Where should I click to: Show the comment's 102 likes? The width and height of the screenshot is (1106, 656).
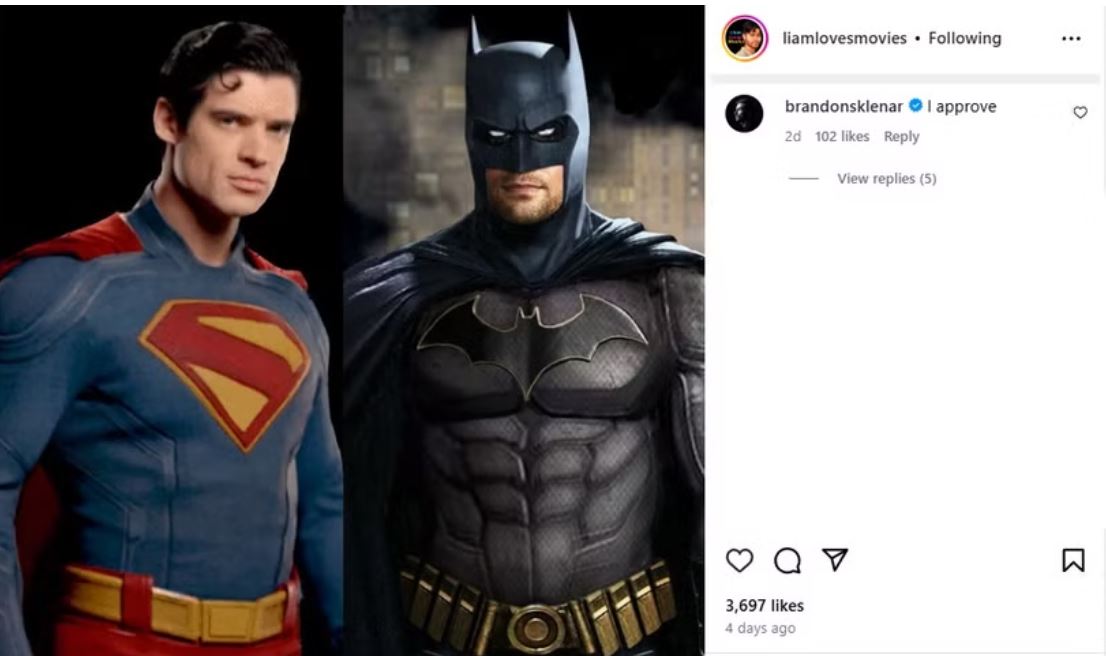(x=842, y=137)
